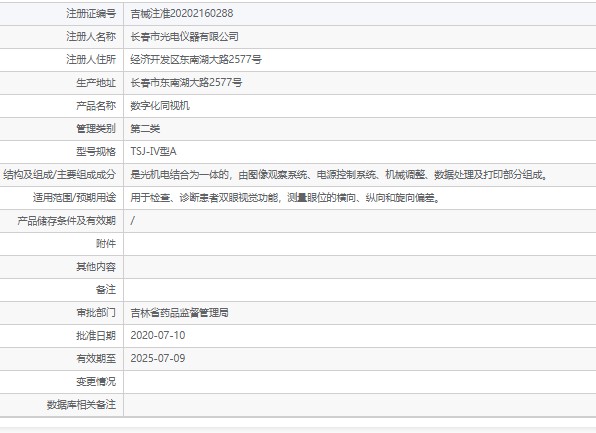Click the intended use description text
The height and width of the screenshot is (433, 596).
click(x=285, y=198)
